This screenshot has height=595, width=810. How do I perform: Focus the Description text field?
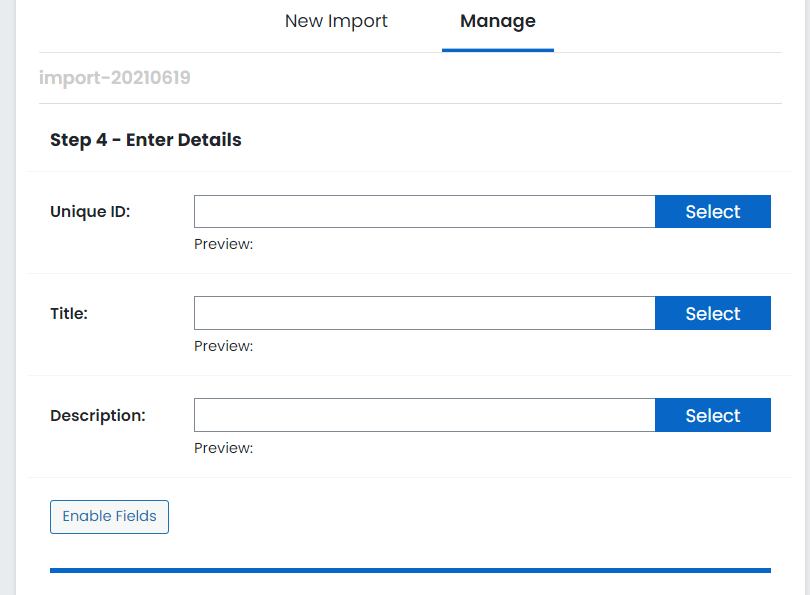pyautogui.click(x=424, y=415)
